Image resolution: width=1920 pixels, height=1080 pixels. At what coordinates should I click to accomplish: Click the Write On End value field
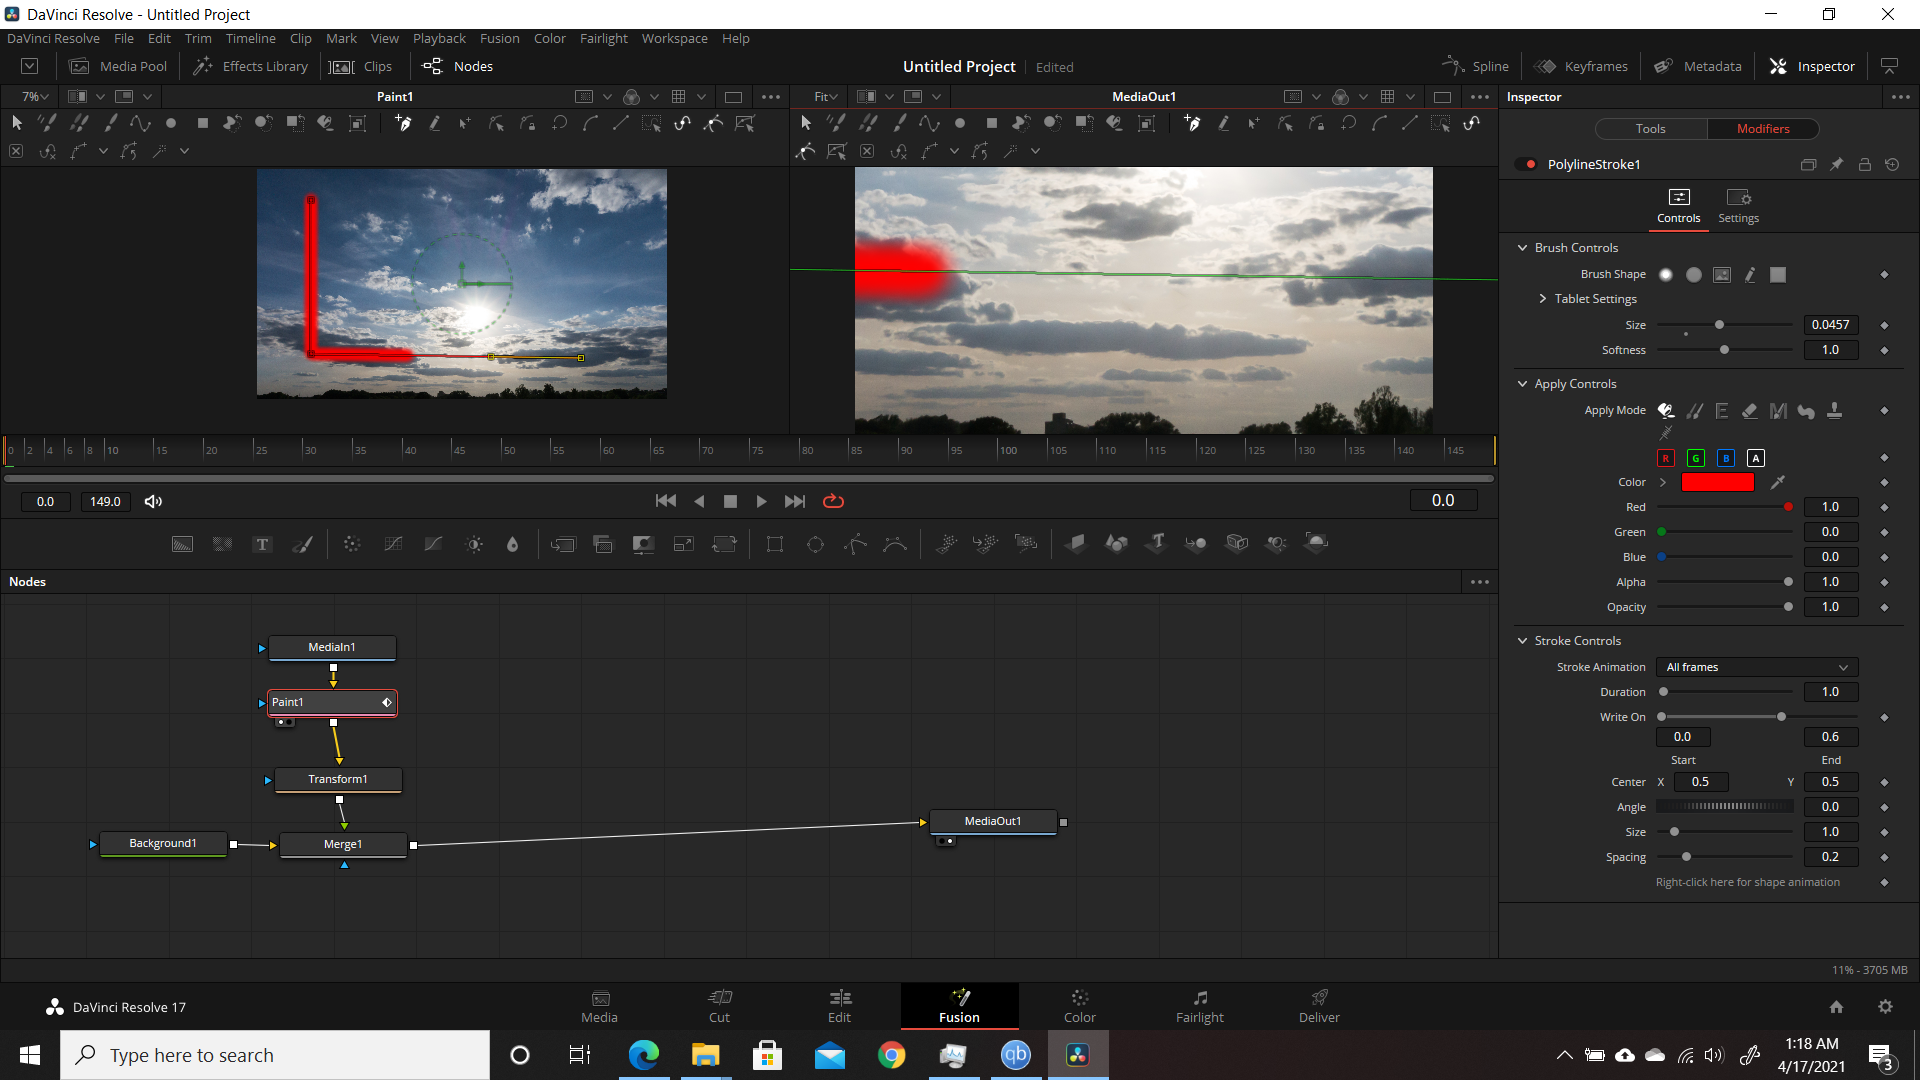[x=1830, y=737]
